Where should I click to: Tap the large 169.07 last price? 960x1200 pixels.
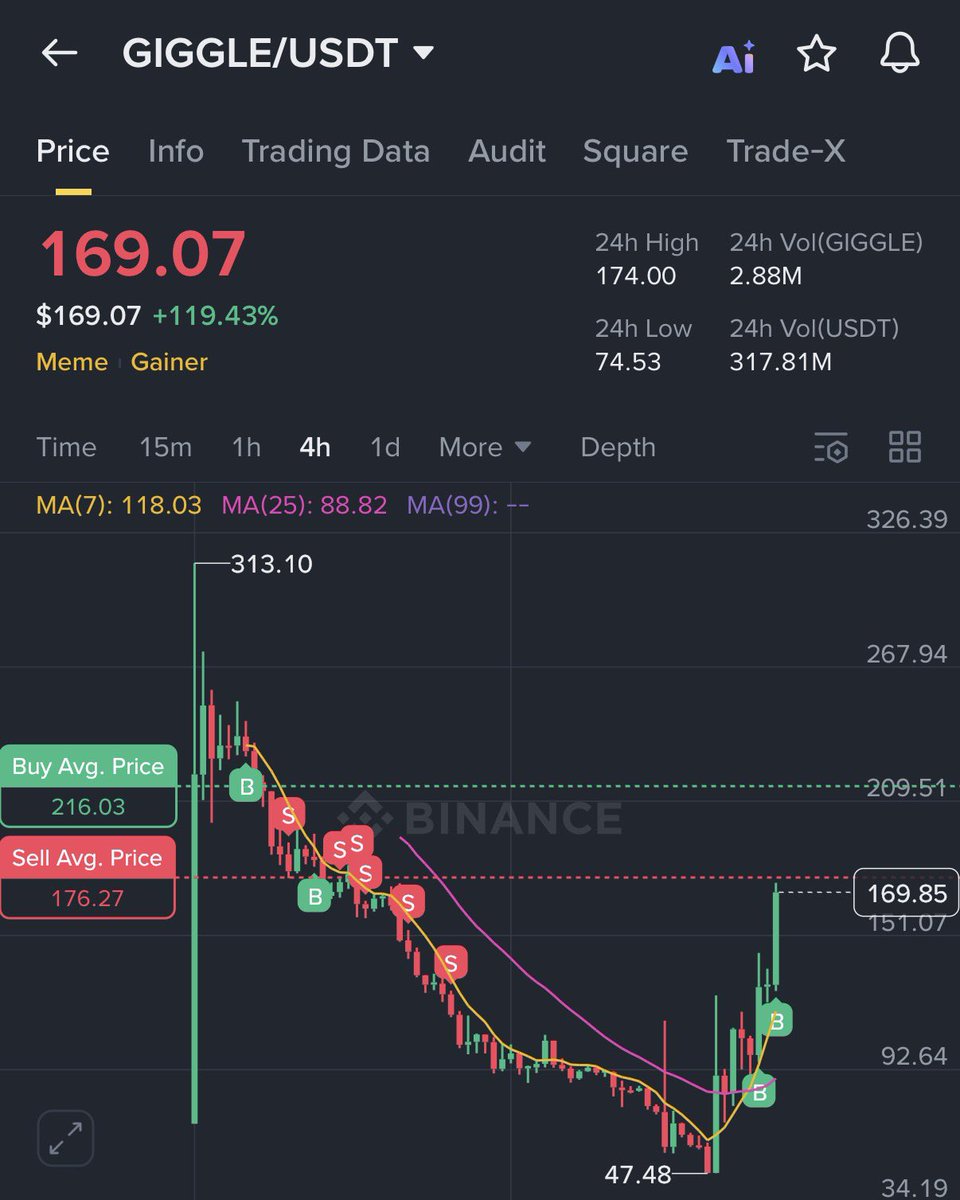tap(142, 254)
